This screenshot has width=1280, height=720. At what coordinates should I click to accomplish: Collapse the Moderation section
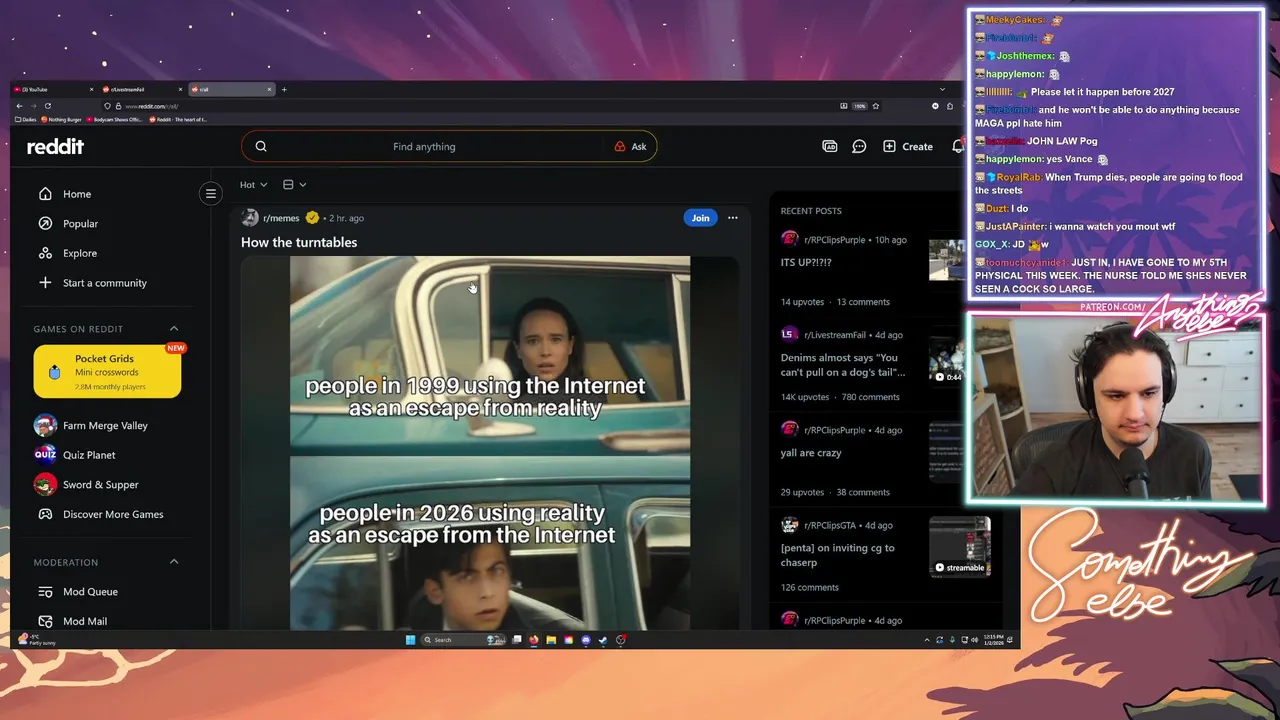174,562
